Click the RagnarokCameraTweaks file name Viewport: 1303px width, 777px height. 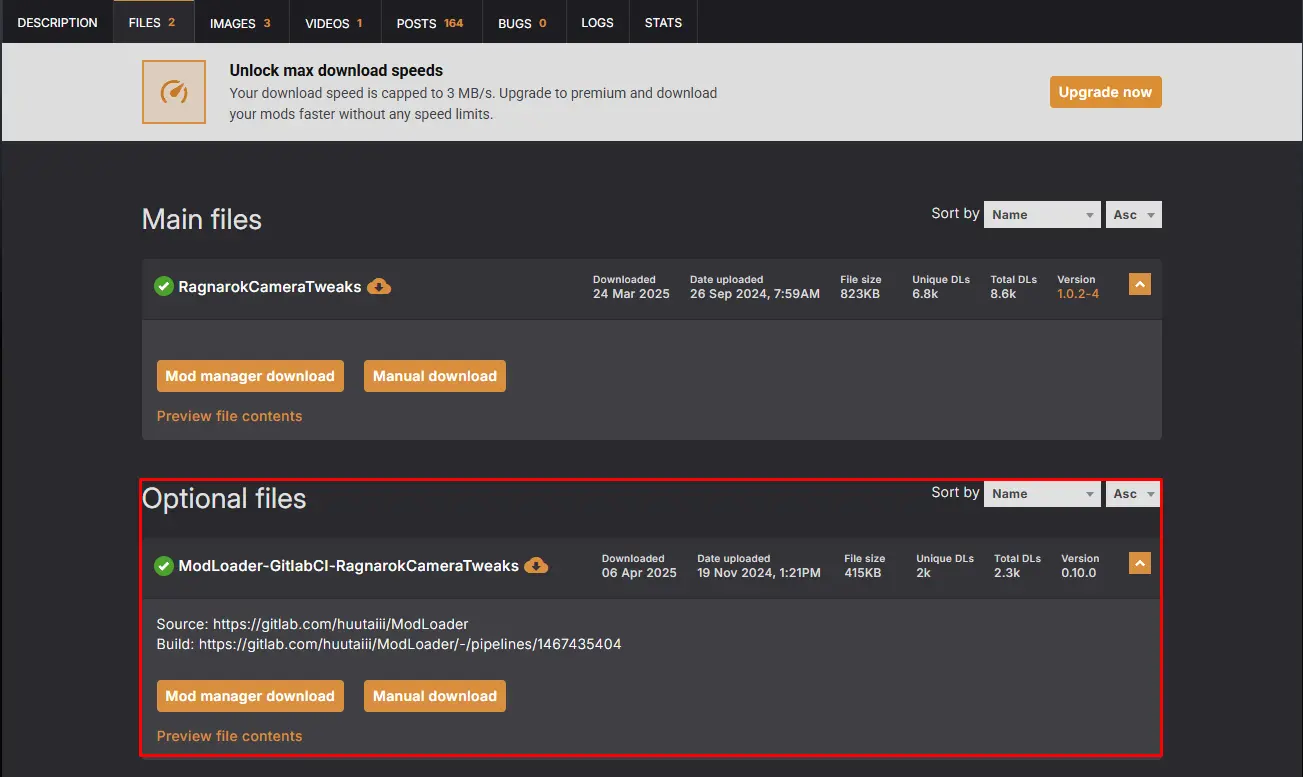pos(270,287)
